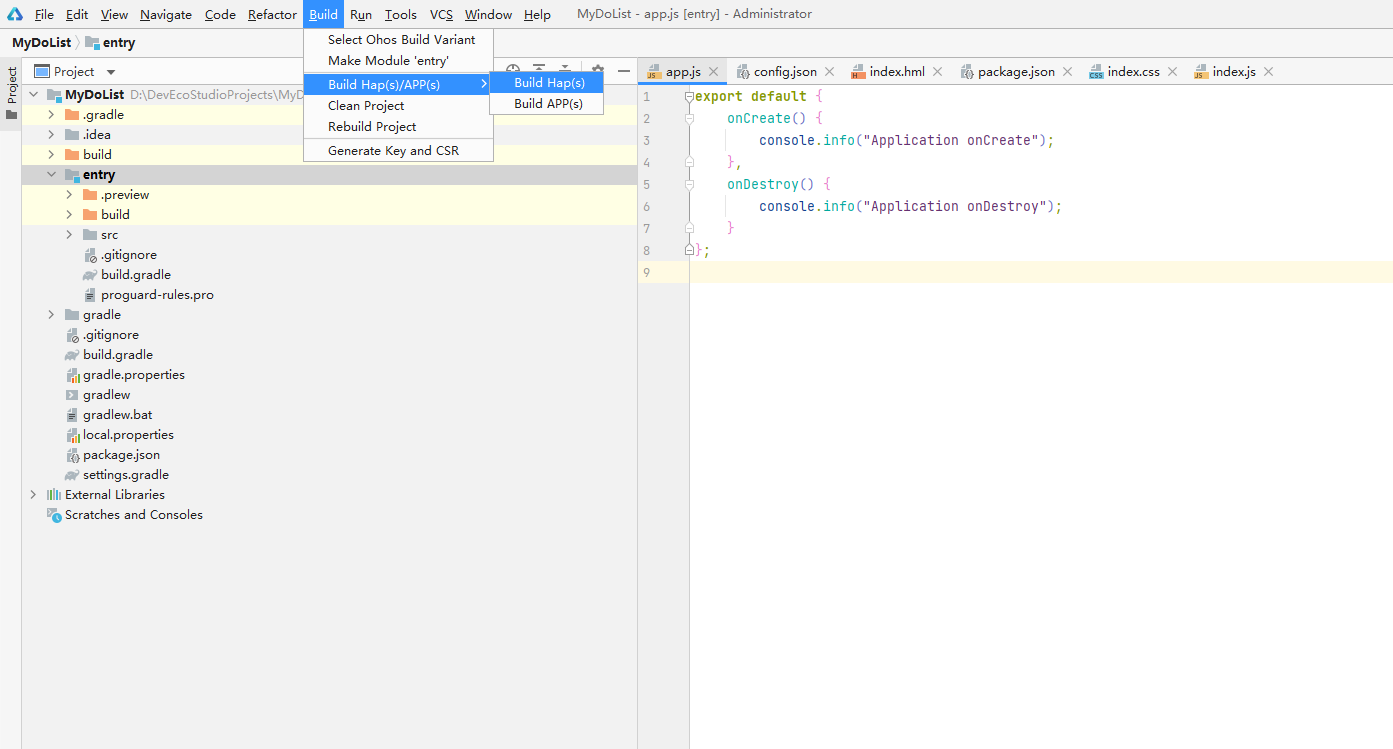
Task: Place cursor on empty line 9
Action: (x=1041, y=272)
